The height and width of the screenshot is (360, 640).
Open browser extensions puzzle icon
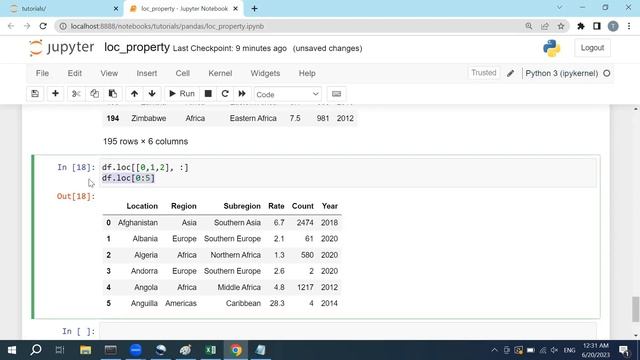[581, 26]
